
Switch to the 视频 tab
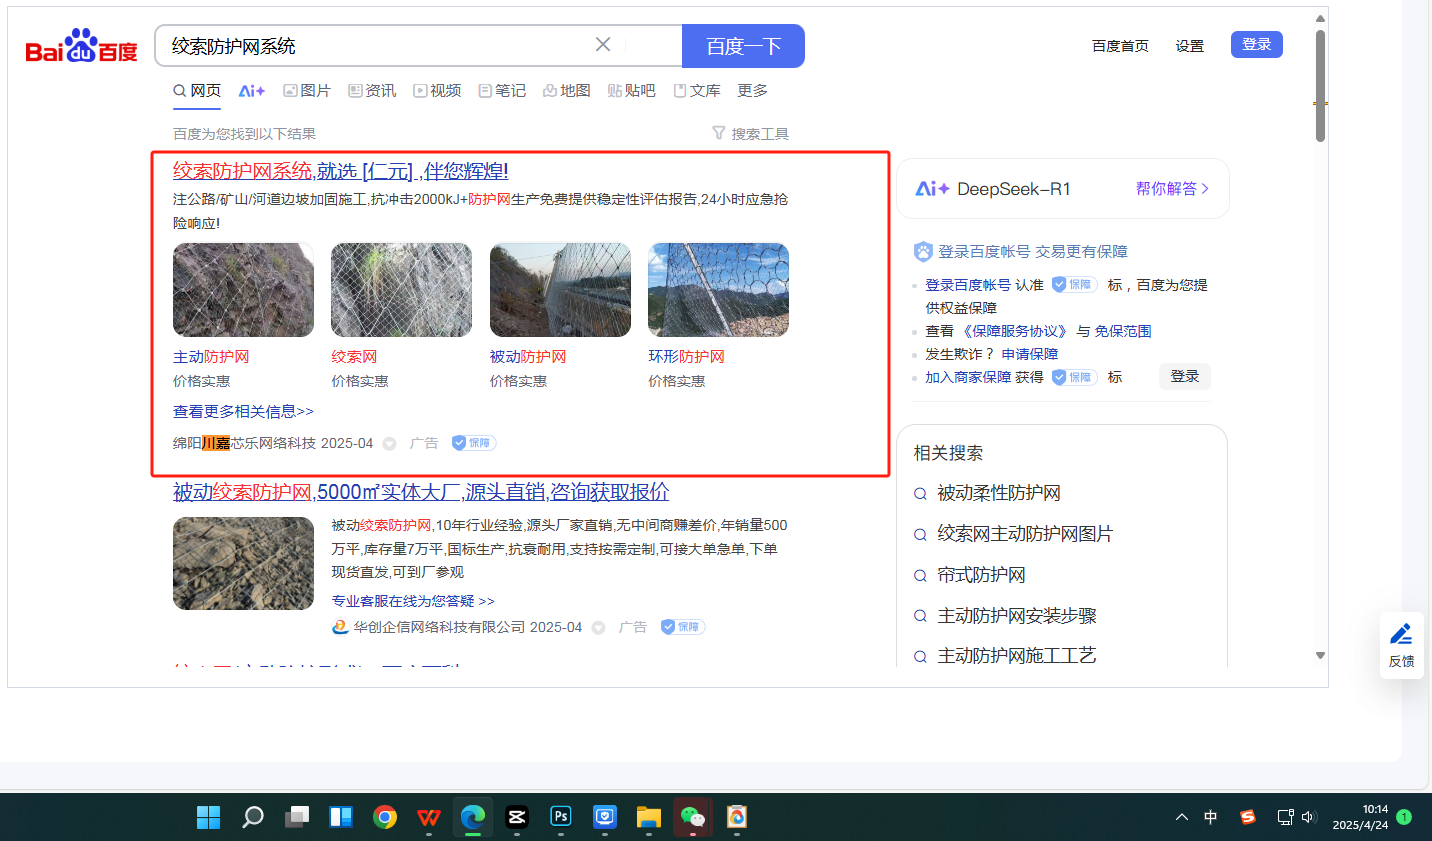[x=438, y=91]
